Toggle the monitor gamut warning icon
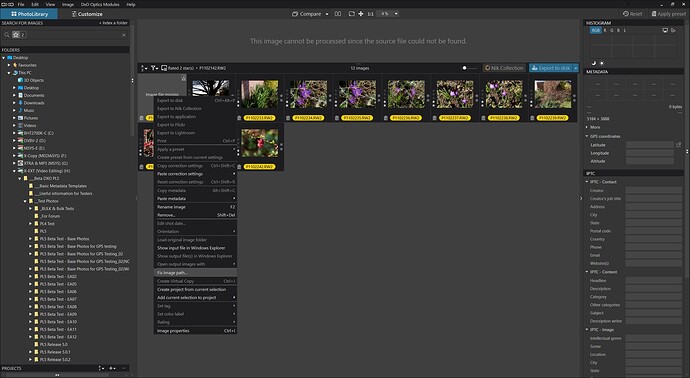Viewport: 690px width, 378px height. tap(665, 30)
